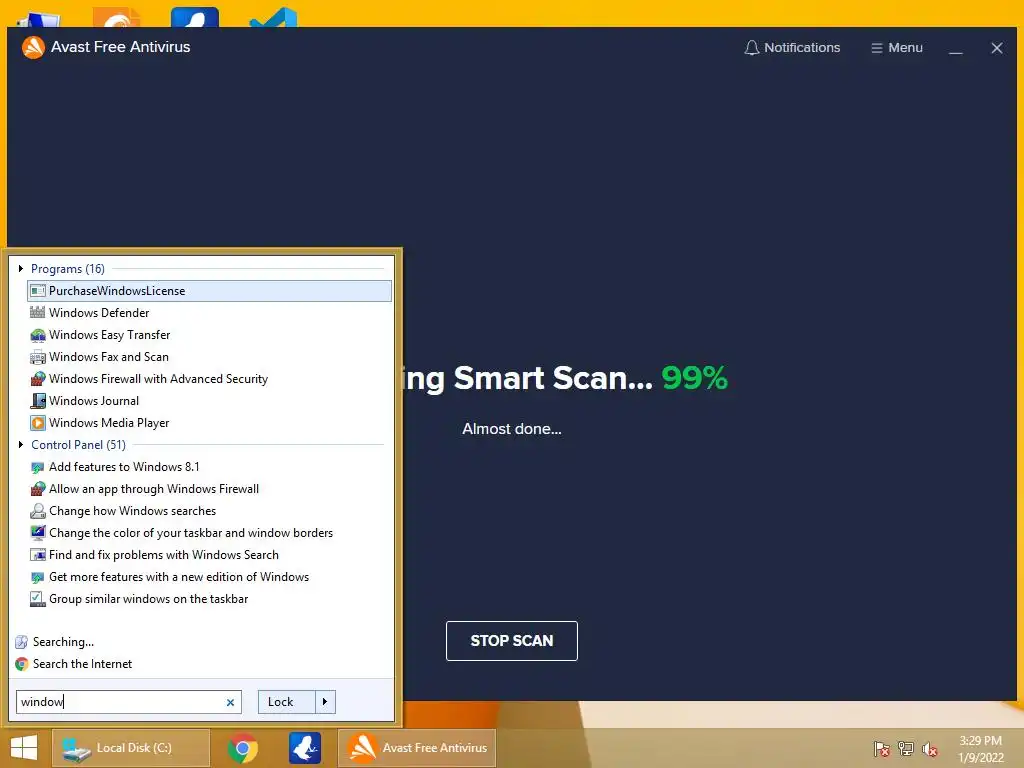Click Change taskbar color result icon

(38, 533)
